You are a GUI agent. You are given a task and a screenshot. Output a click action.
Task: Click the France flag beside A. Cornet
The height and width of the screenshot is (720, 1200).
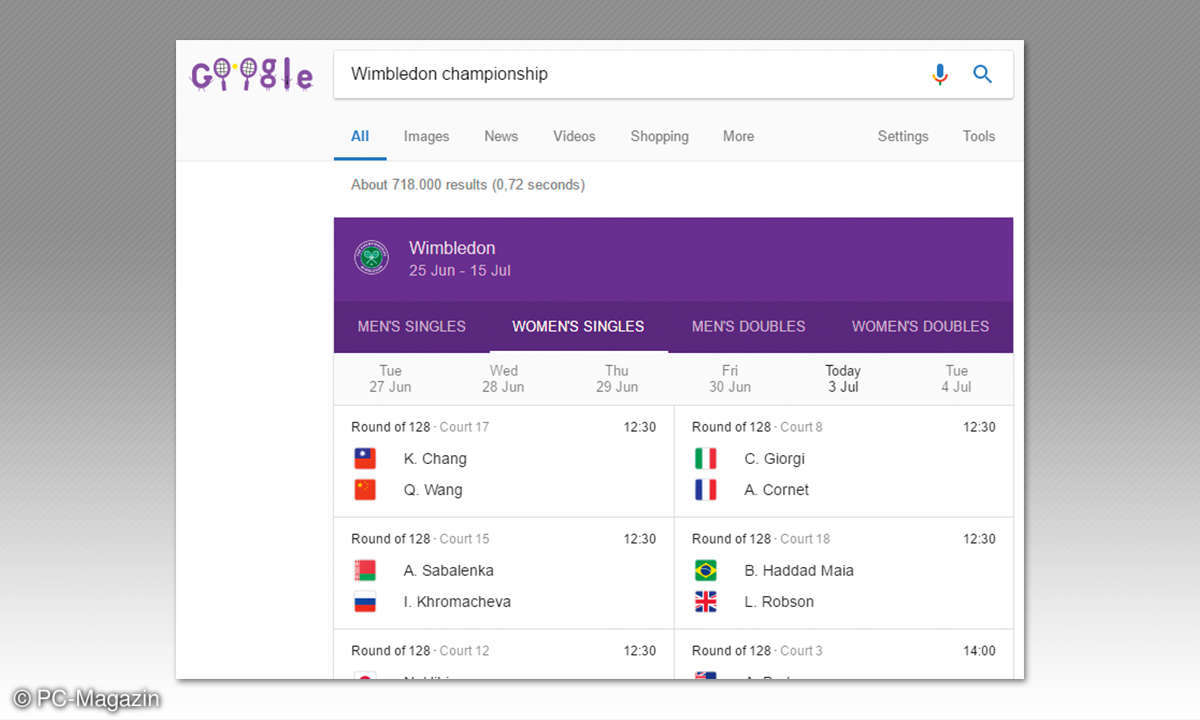(706, 490)
